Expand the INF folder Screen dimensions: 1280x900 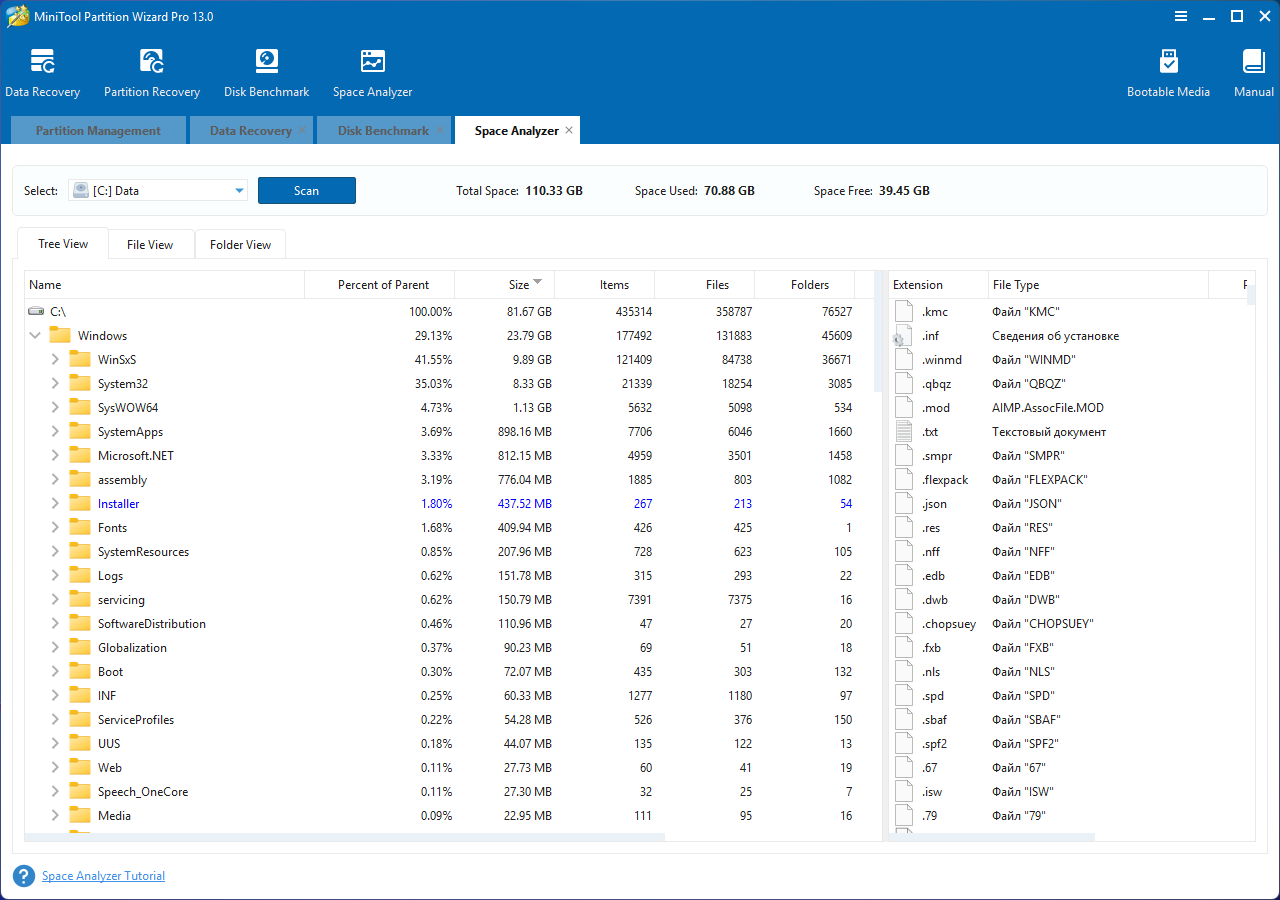click(56, 696)
